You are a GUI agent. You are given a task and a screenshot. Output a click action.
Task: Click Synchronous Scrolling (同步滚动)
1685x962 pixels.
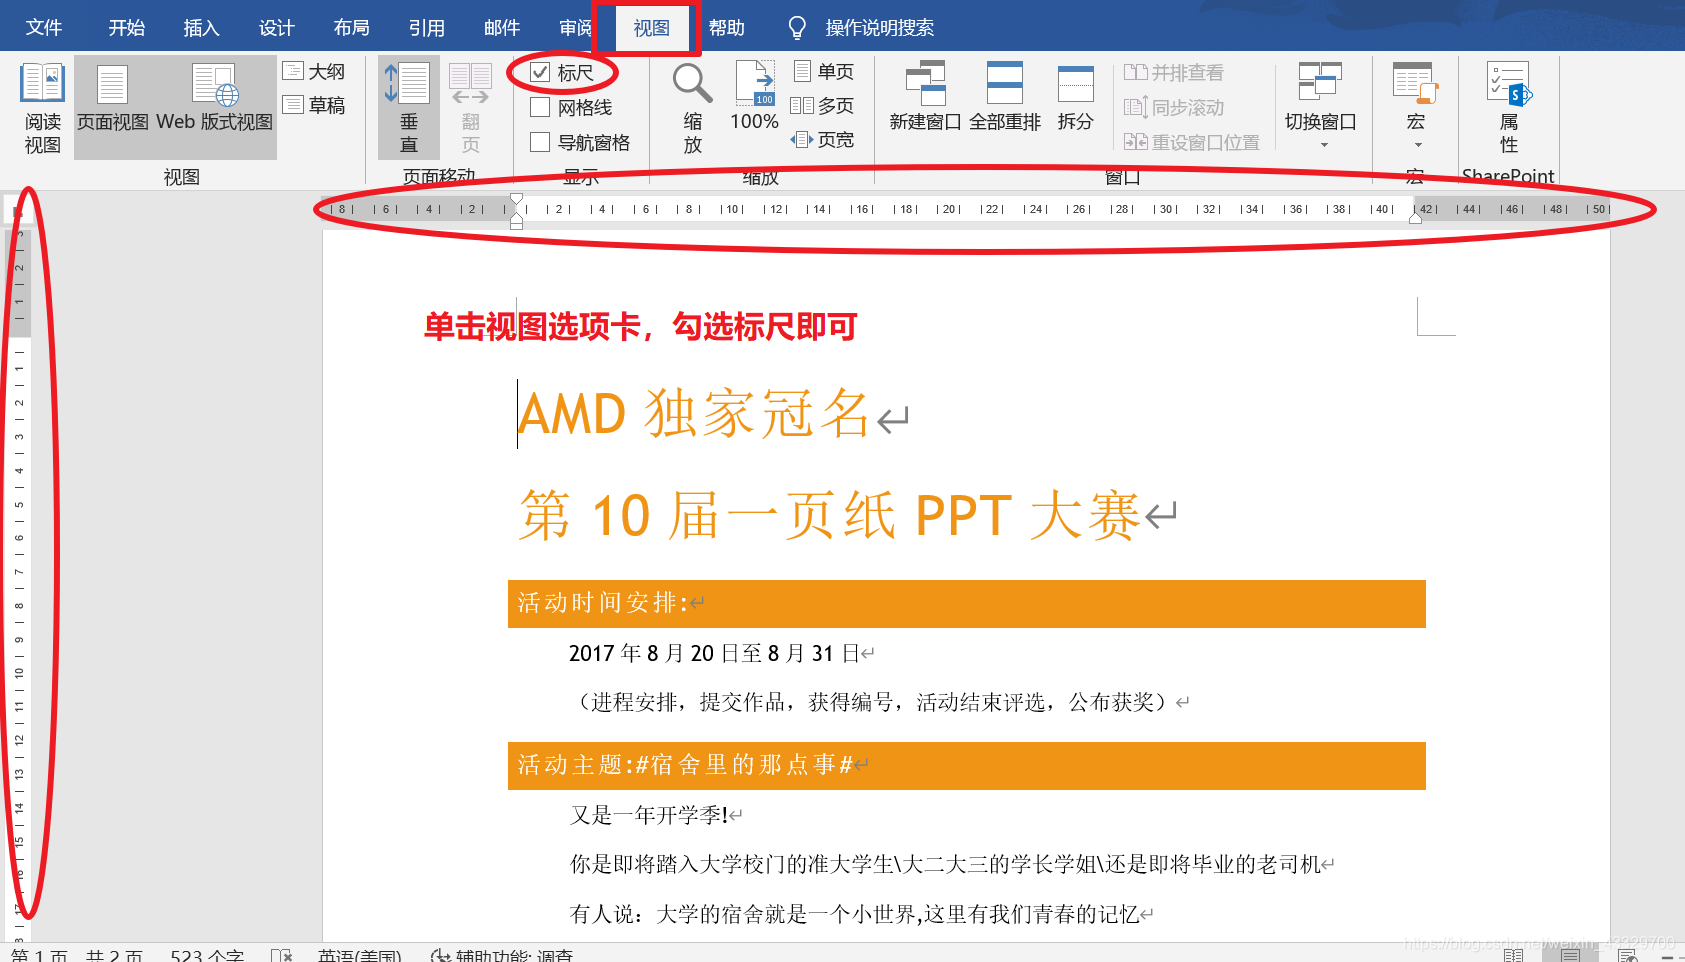(1174, 107)
